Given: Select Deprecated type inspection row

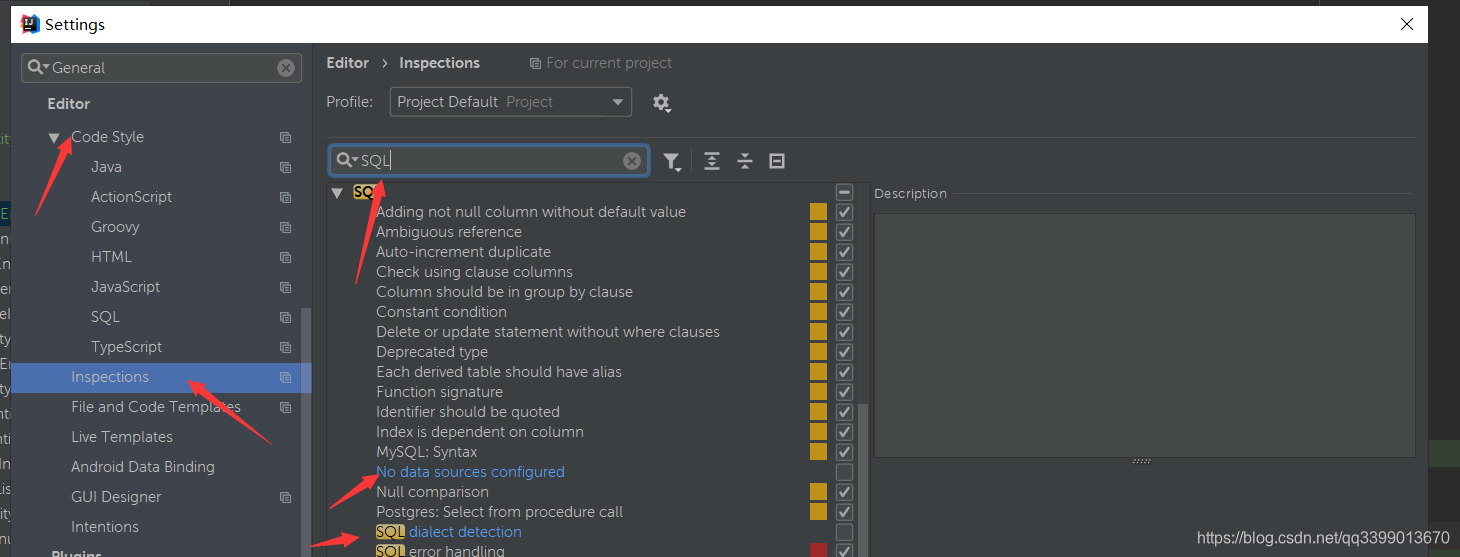Looking at the screenshot, I should click(432, 352).
